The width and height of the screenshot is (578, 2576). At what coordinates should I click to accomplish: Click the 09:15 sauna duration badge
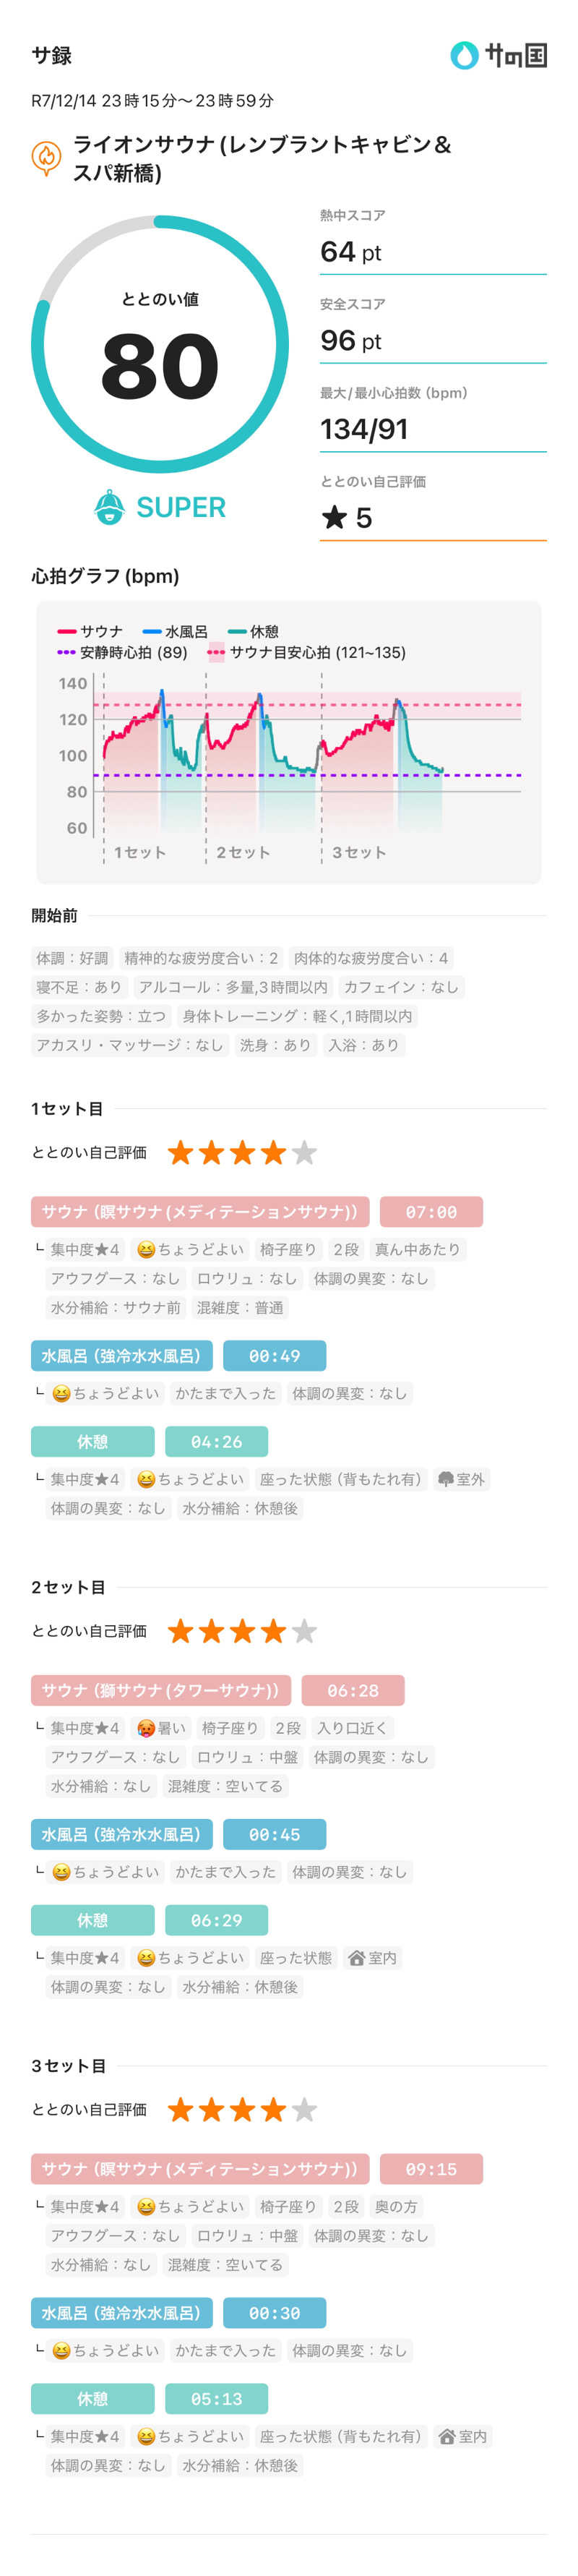click(x=431, y=2169)
